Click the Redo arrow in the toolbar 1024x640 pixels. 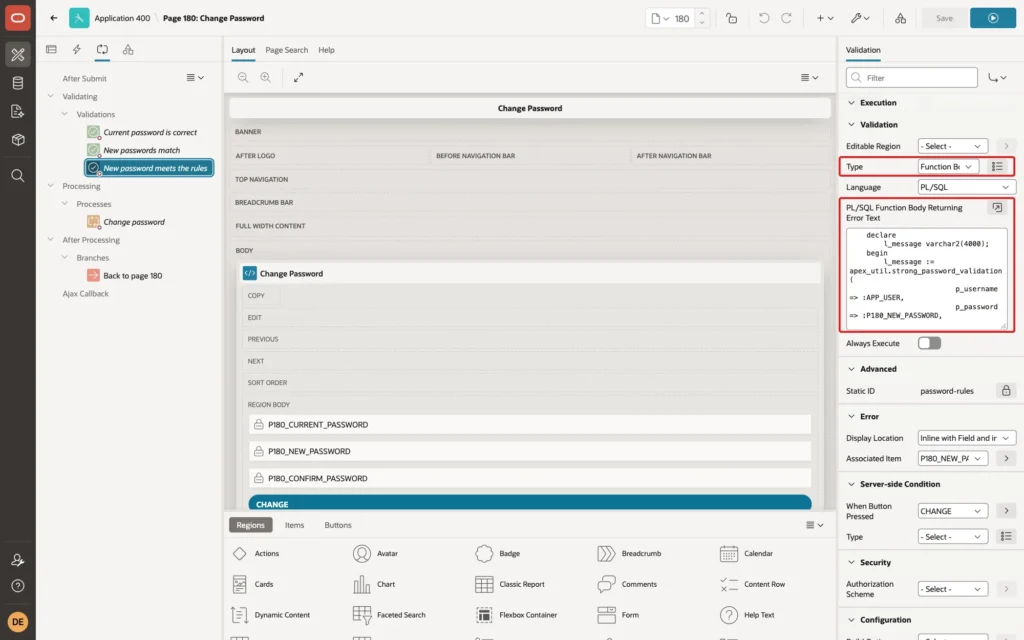(786, 18)
